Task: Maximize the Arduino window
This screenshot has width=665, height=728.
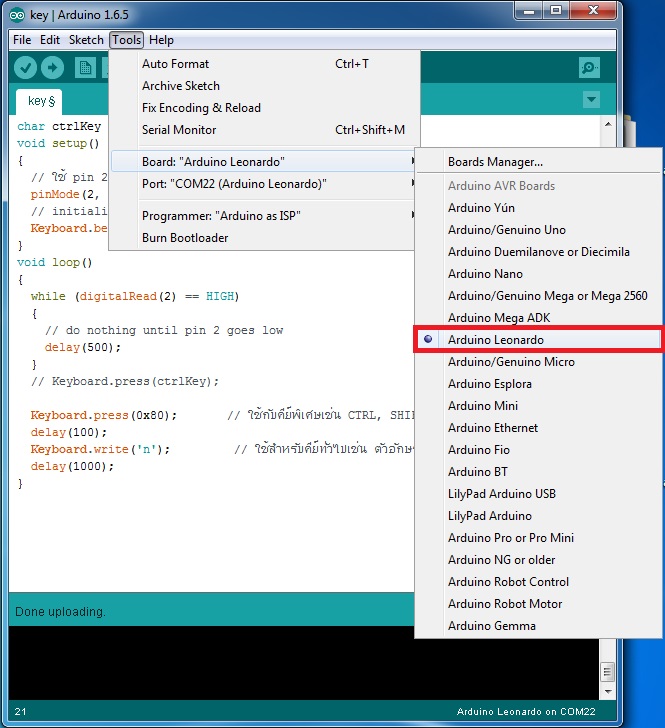Action: (x=555, y=11)
